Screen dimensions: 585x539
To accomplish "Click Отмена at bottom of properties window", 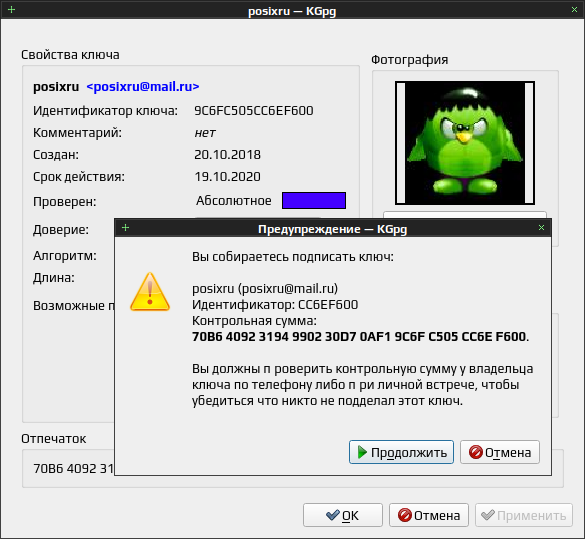I will pos(429,515).
